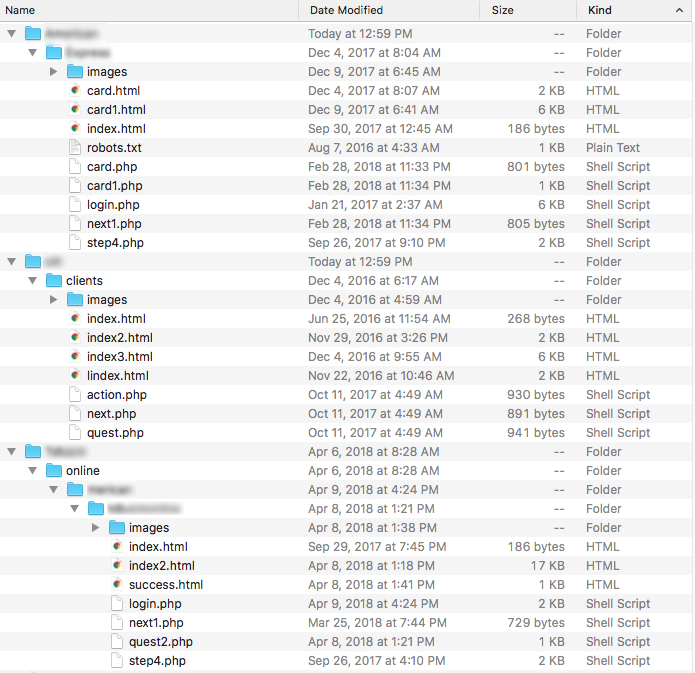Select the Chrome icon beside index3.html
The image size is (695, 673).
(x=75, y=357)
